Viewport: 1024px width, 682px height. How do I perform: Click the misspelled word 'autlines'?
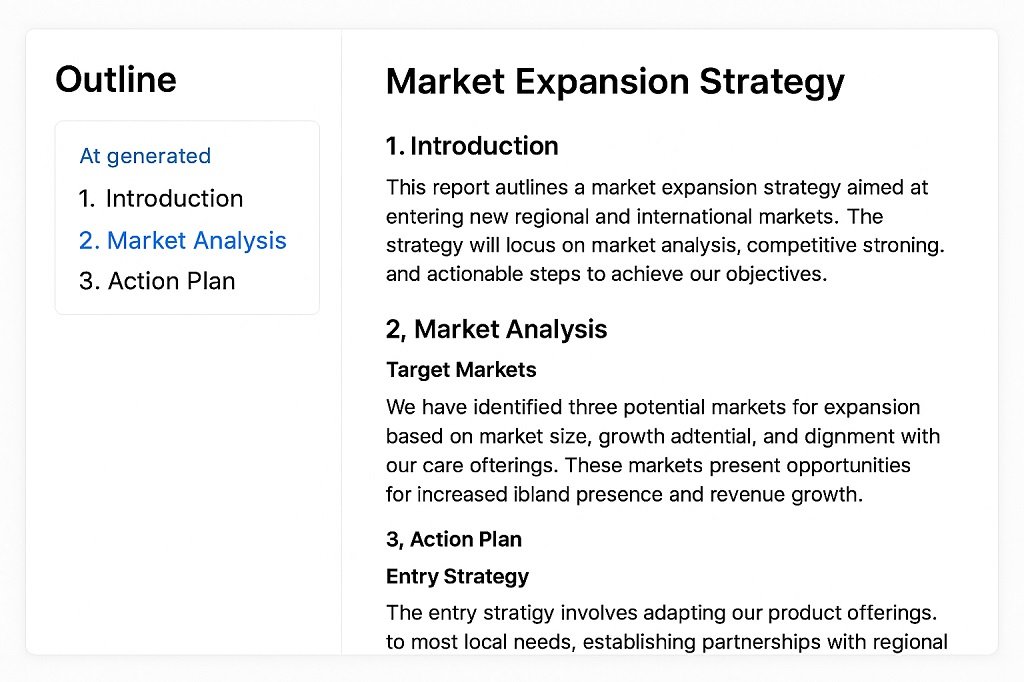(547, 187)
